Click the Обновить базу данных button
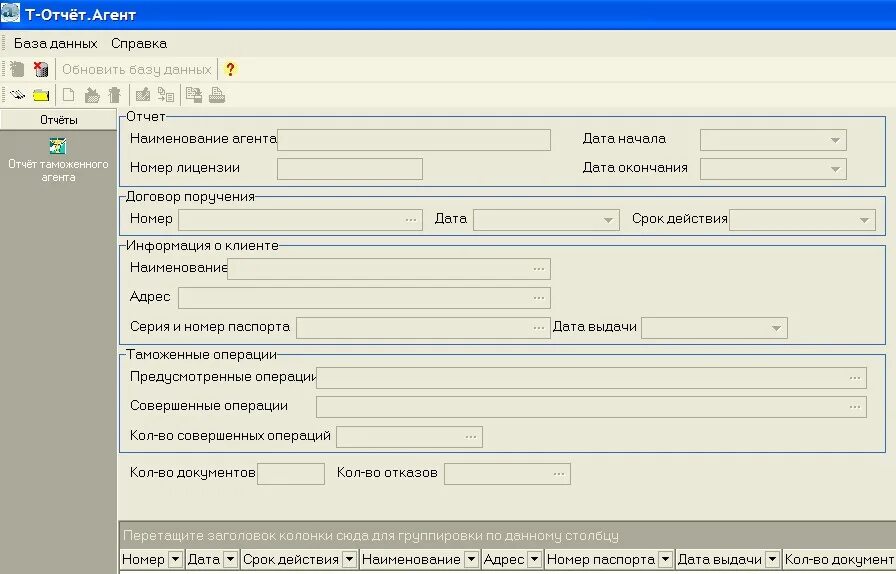 coord(137,69)
